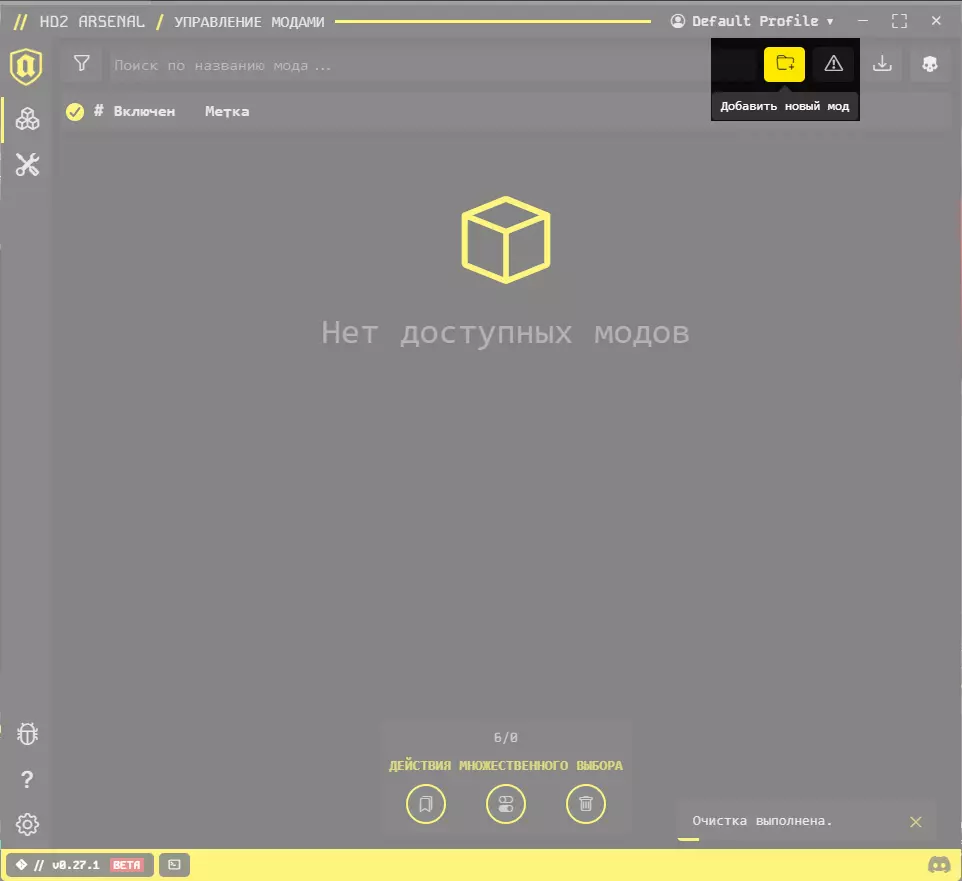Viewport: 962px width, 881px height.
Task: Click the Очистка выполнена notification text
Action: (x=762, y=821)
